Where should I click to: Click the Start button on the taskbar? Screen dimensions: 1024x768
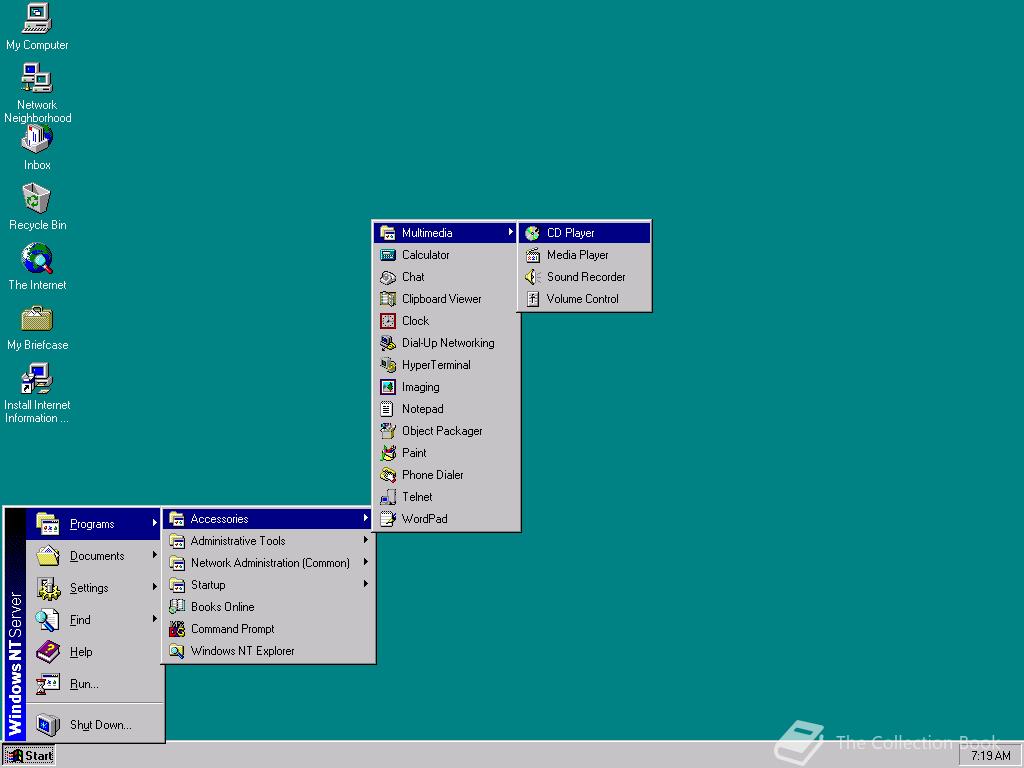(x=29, y=756)
